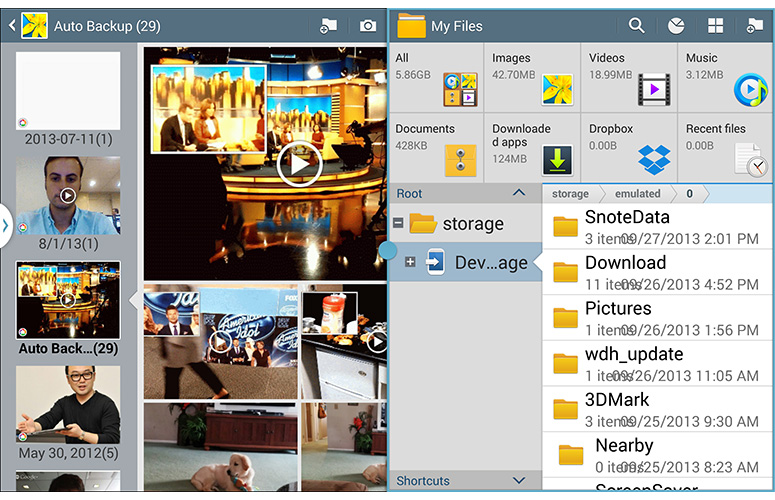Open storage usage pie chart icon
The image size is (775, 500).
coord(676,26)
